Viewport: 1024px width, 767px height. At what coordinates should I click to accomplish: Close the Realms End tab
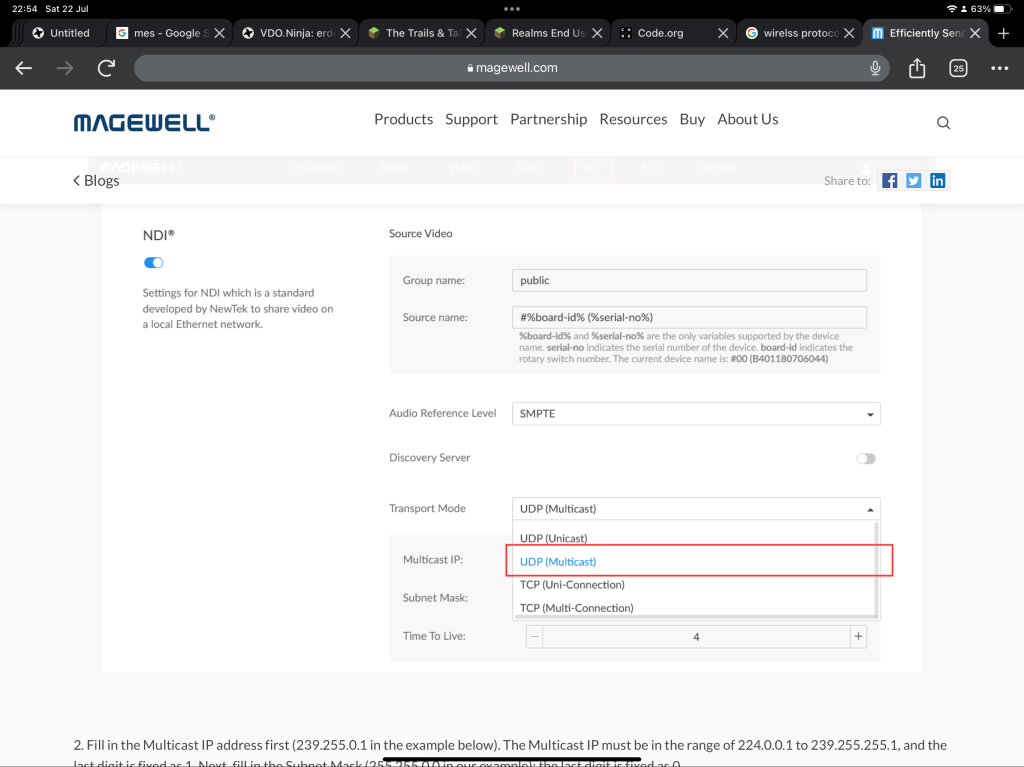(597, 33)
